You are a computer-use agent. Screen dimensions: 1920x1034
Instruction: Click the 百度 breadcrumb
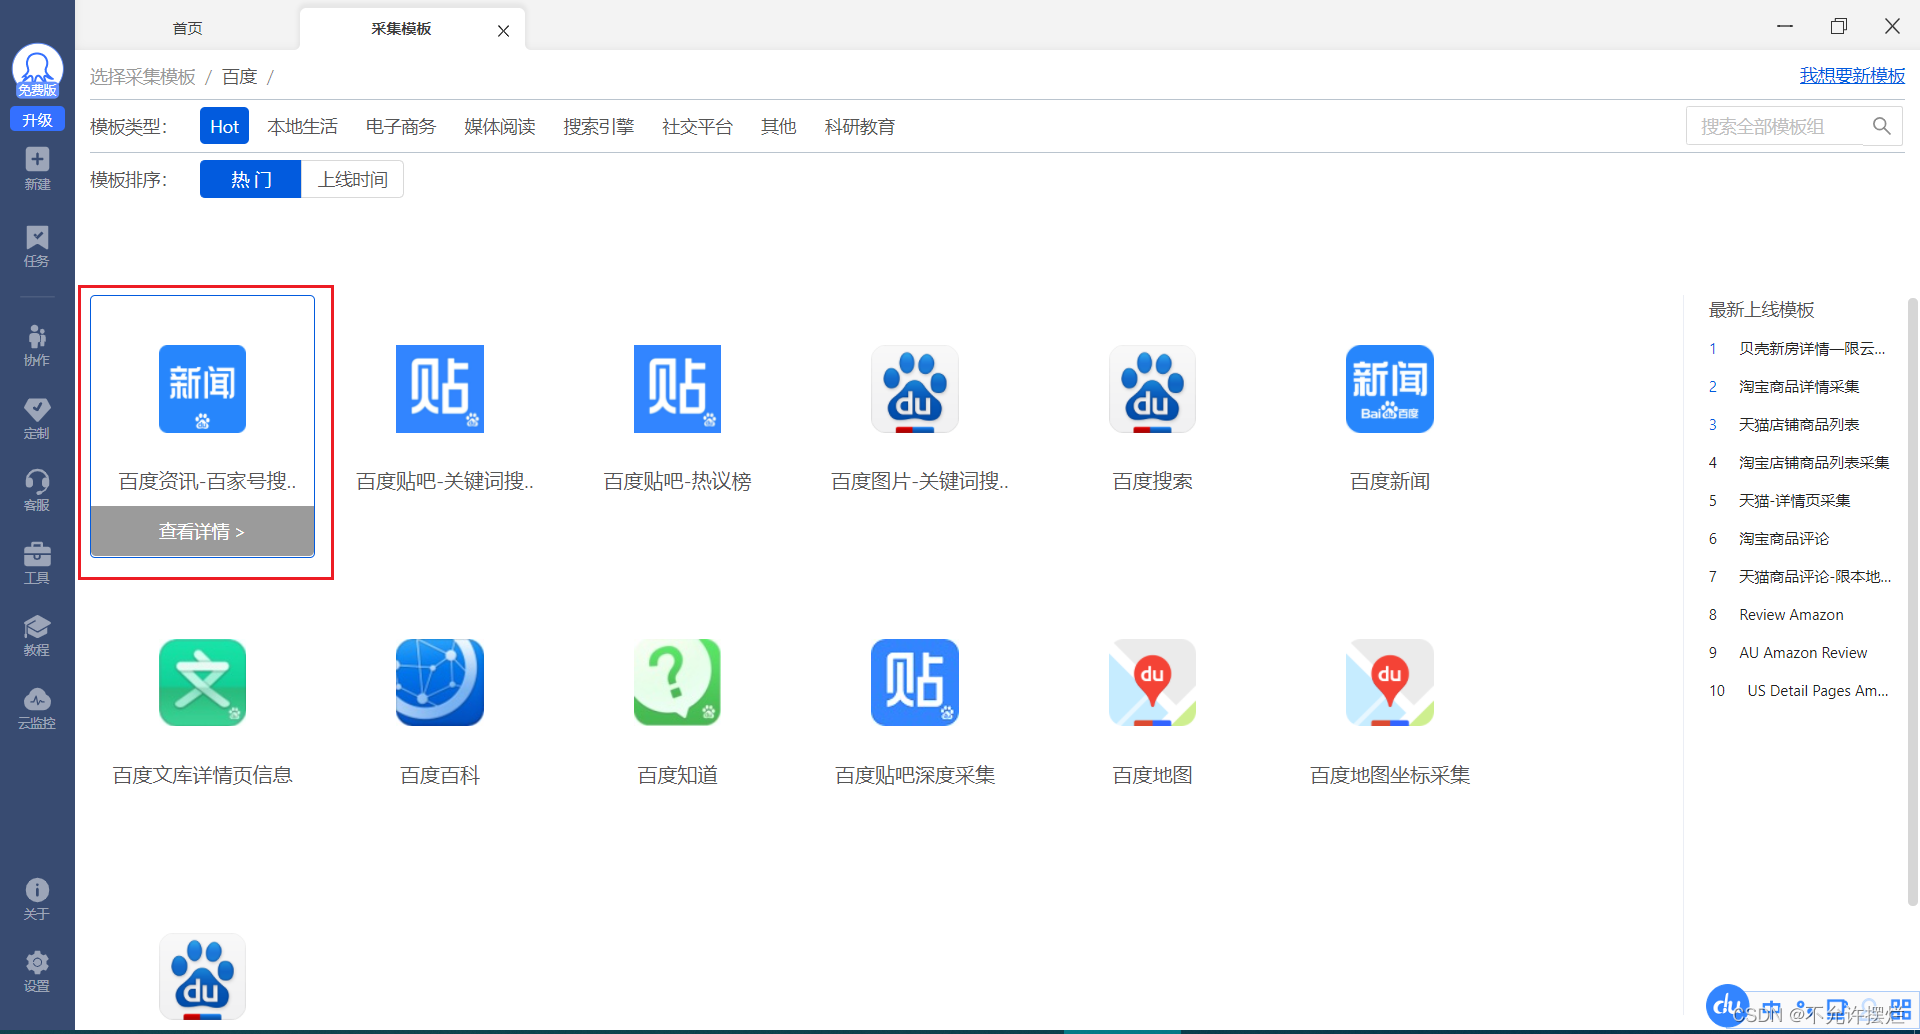tap(240, 77)
